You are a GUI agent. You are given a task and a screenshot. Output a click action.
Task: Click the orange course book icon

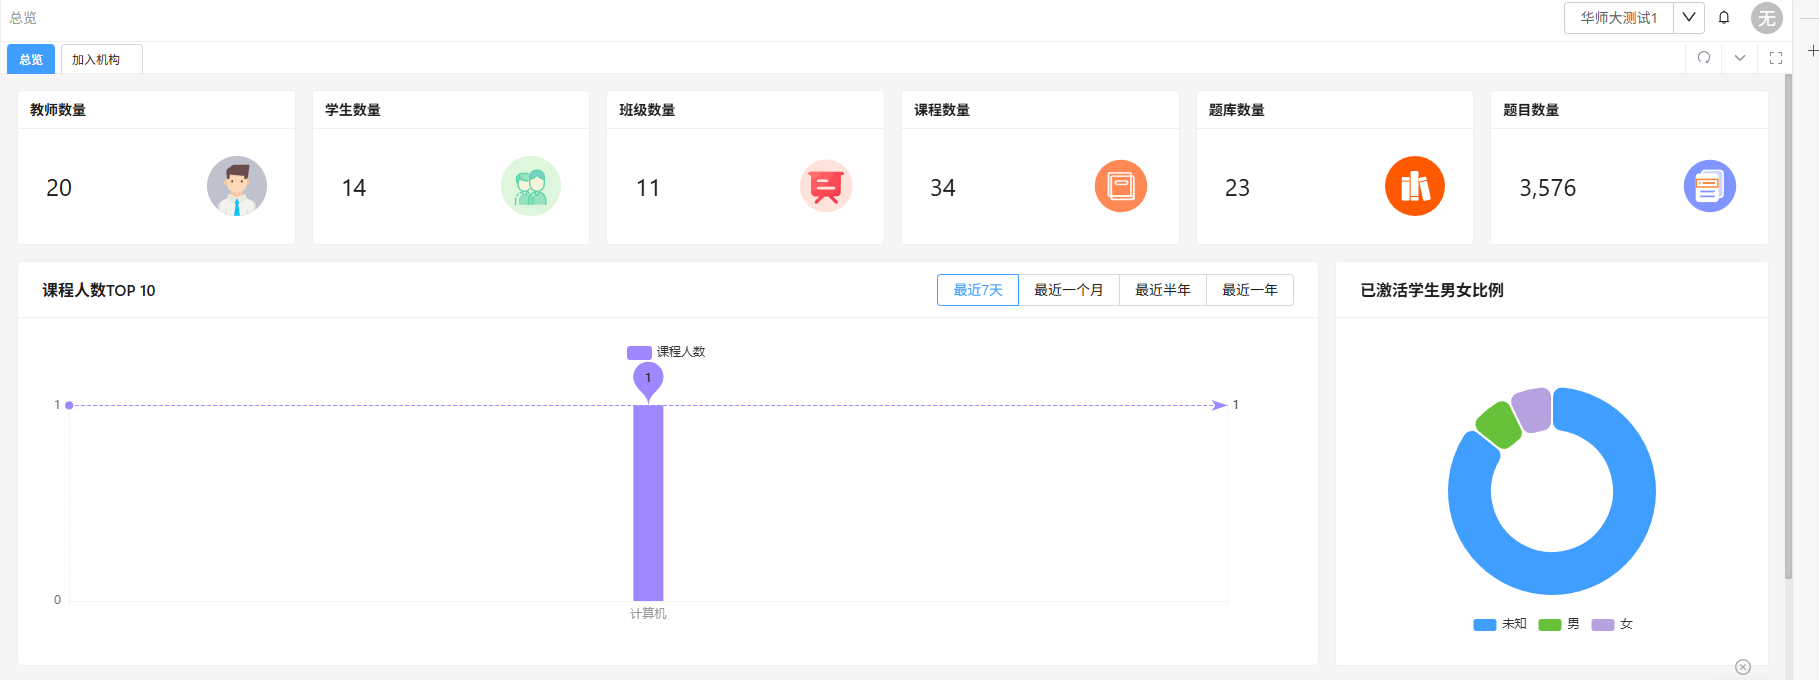pos(1120,186)
